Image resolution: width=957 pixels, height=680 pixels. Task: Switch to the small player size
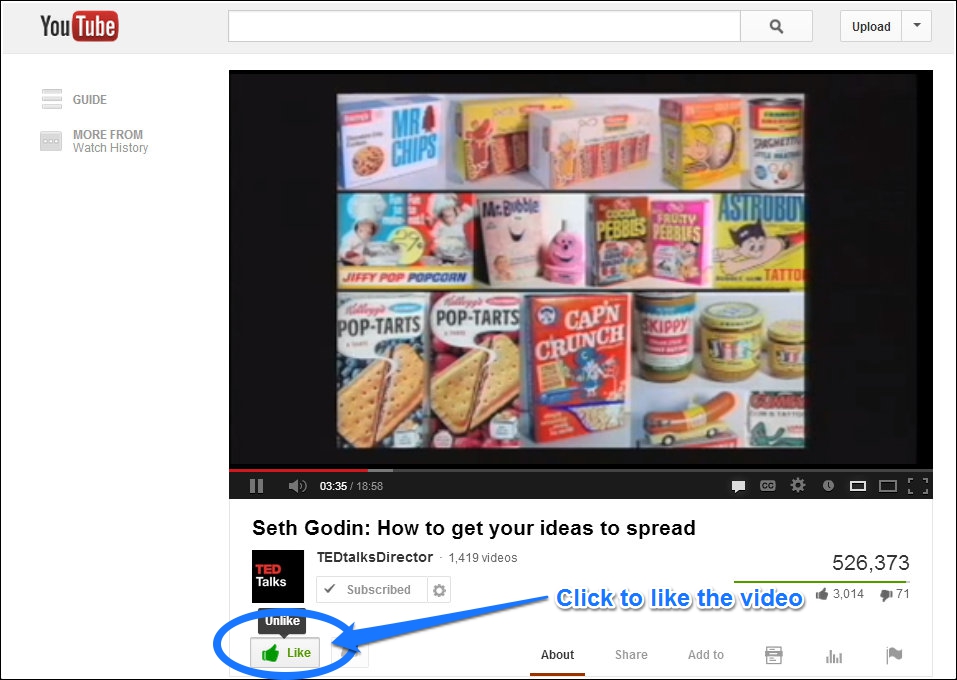tap(858, 486)
